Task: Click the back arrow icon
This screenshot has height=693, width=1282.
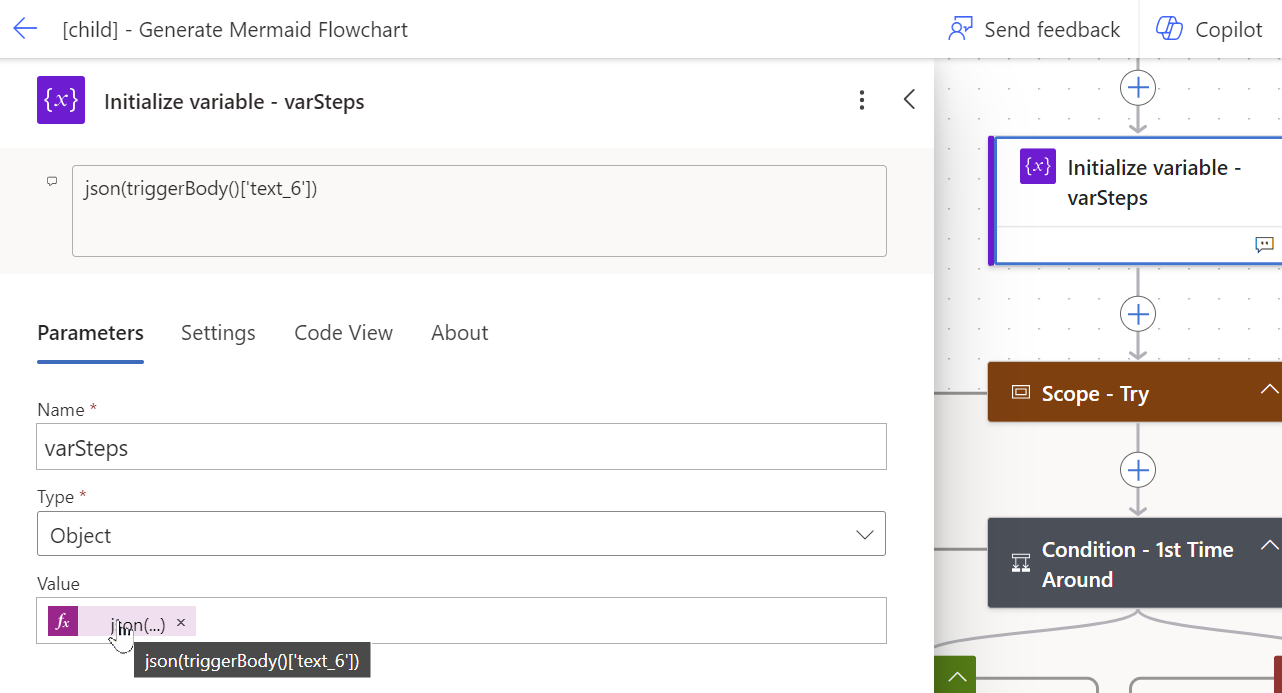Action: click(x=25, y=29)
